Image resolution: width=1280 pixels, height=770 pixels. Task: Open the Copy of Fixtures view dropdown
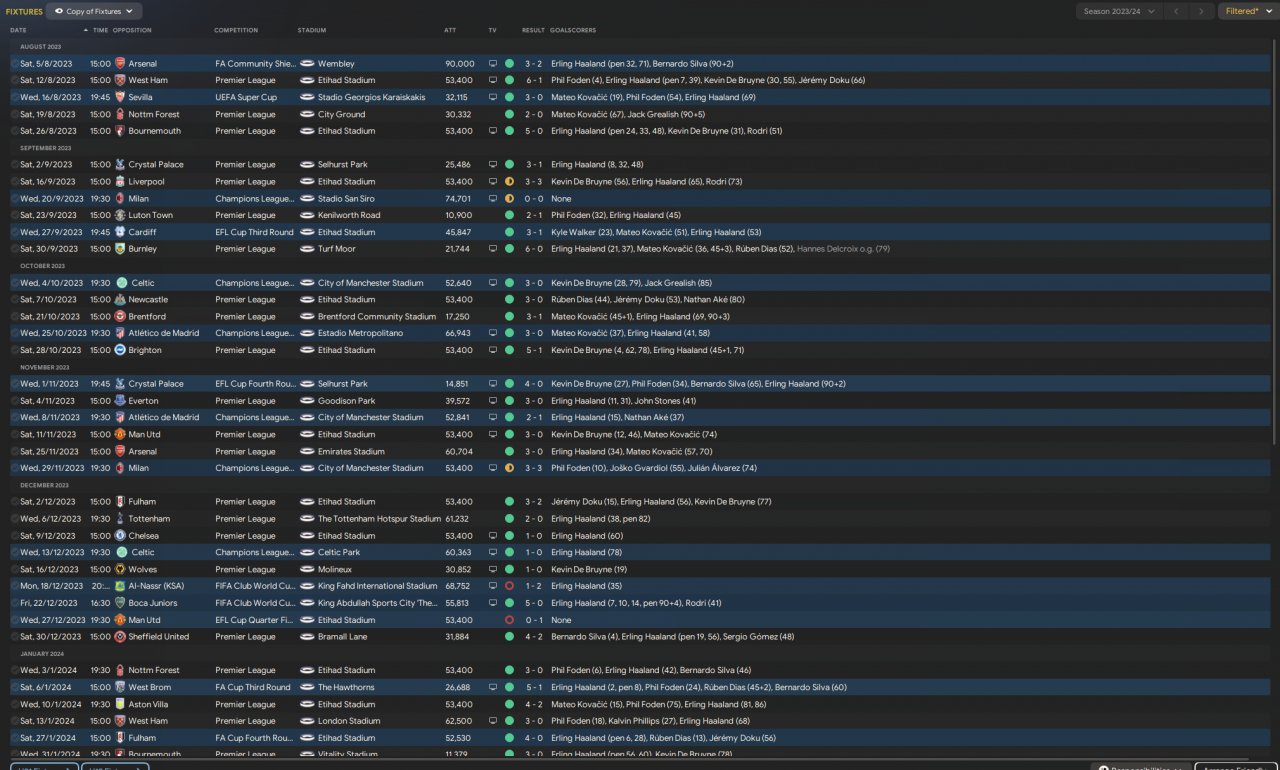tap(94, 11)
